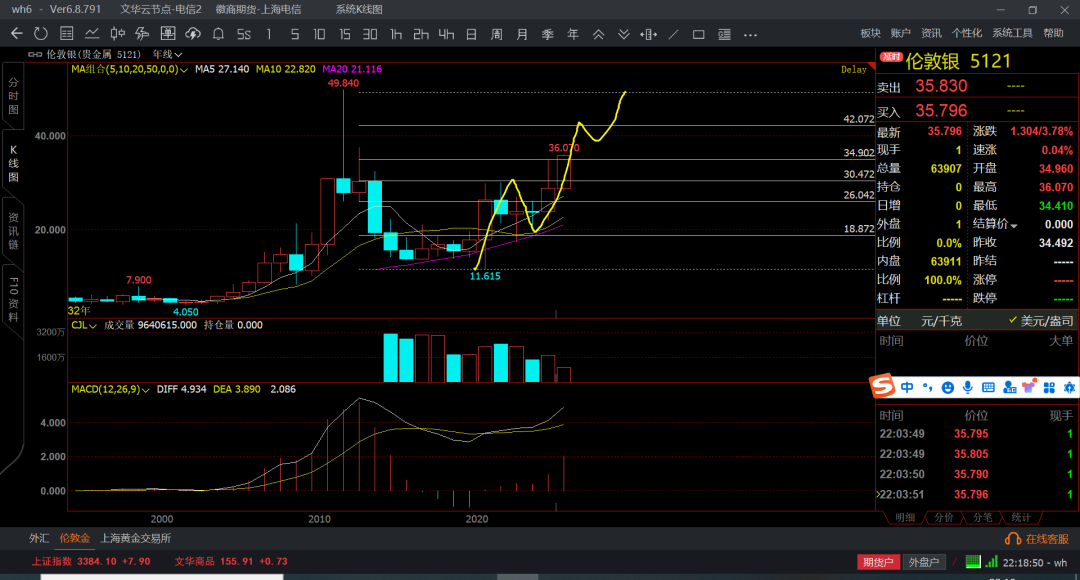The width and height of the screenshot is (1080, 580).
Task: Select the 年 yearly period button
Action: [572, 34]
